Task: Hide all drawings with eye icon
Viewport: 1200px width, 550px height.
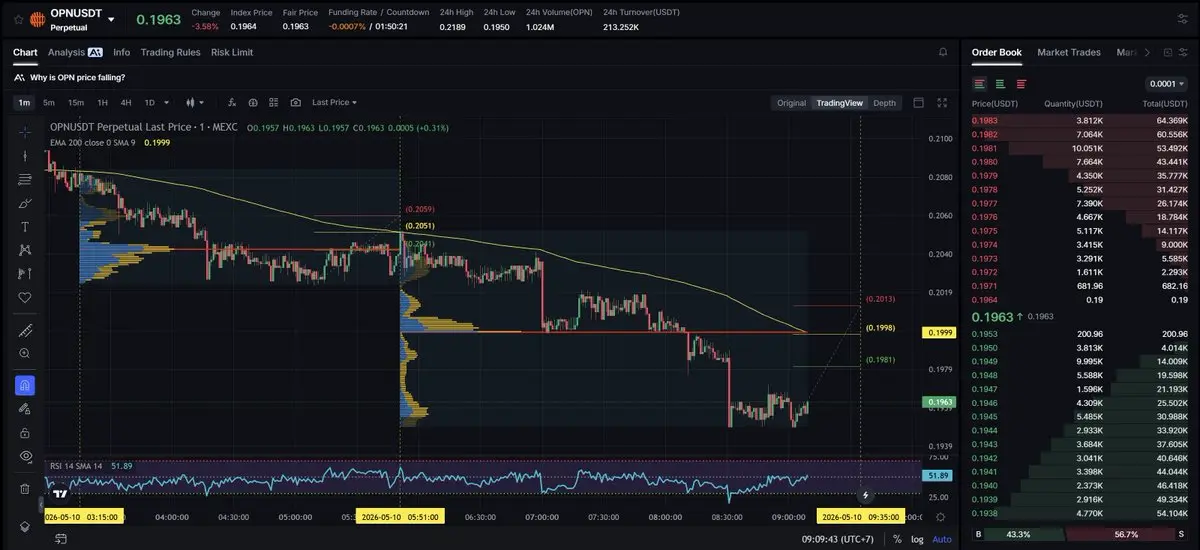Action: click(x=25, y=456)
